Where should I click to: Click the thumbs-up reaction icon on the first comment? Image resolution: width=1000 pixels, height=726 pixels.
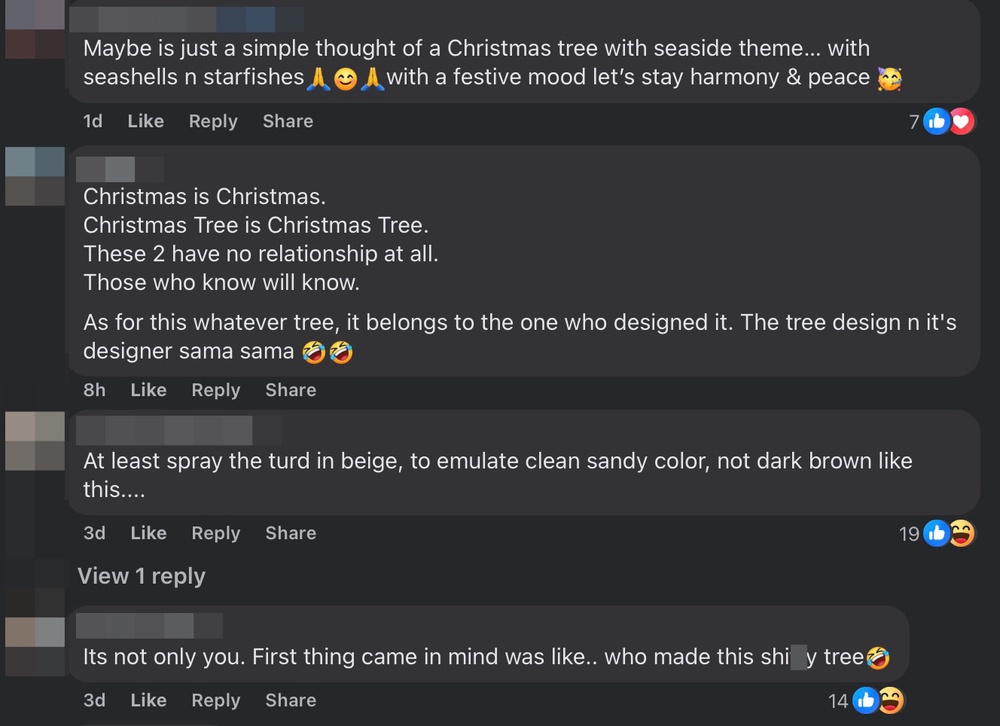point(937,121)
